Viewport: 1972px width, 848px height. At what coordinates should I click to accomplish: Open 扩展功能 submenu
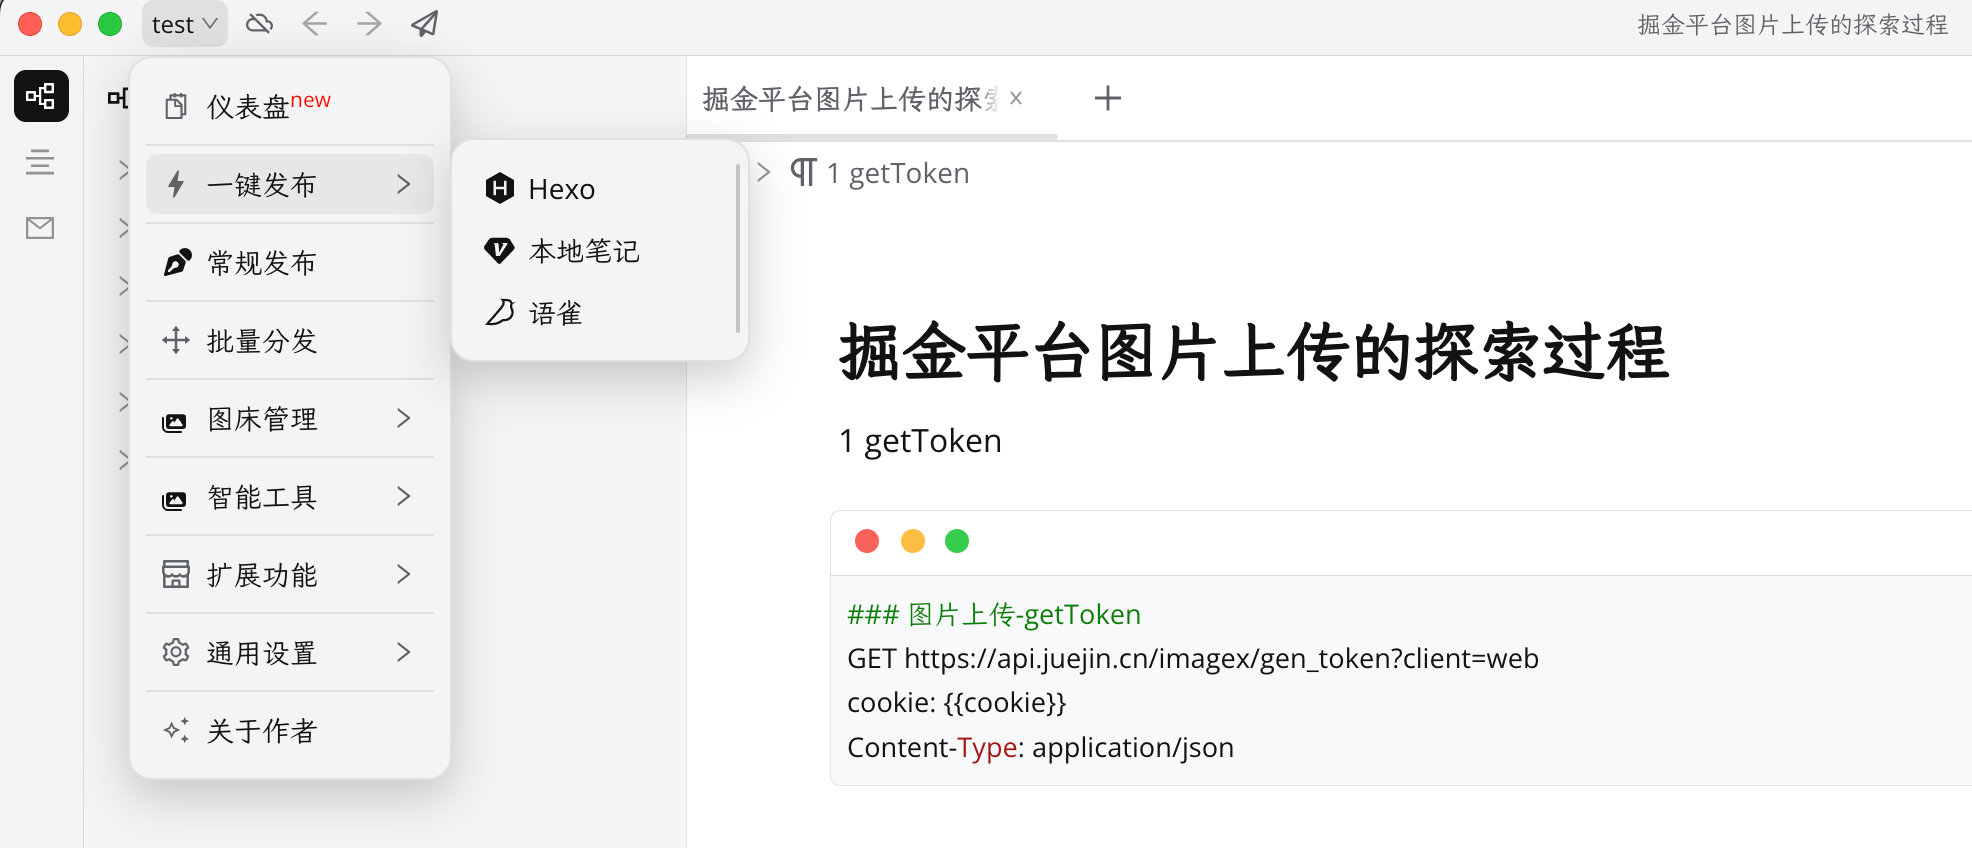pyautogui.click(x=290, y=574)
